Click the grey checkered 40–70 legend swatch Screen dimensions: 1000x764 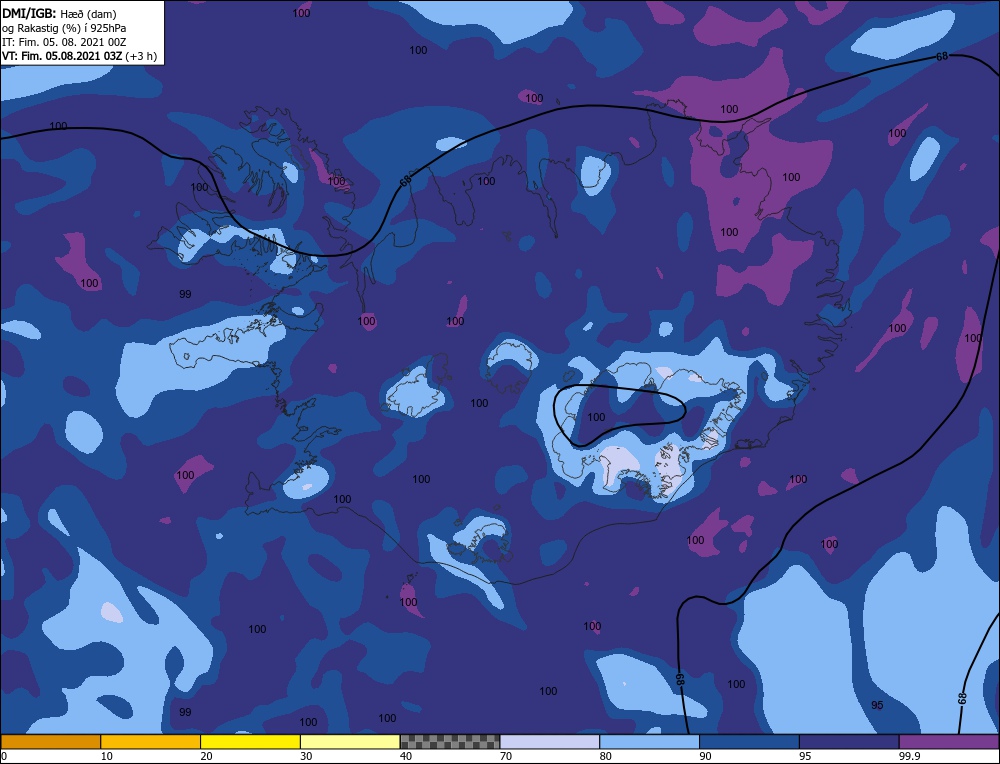[x=450, y=741]
